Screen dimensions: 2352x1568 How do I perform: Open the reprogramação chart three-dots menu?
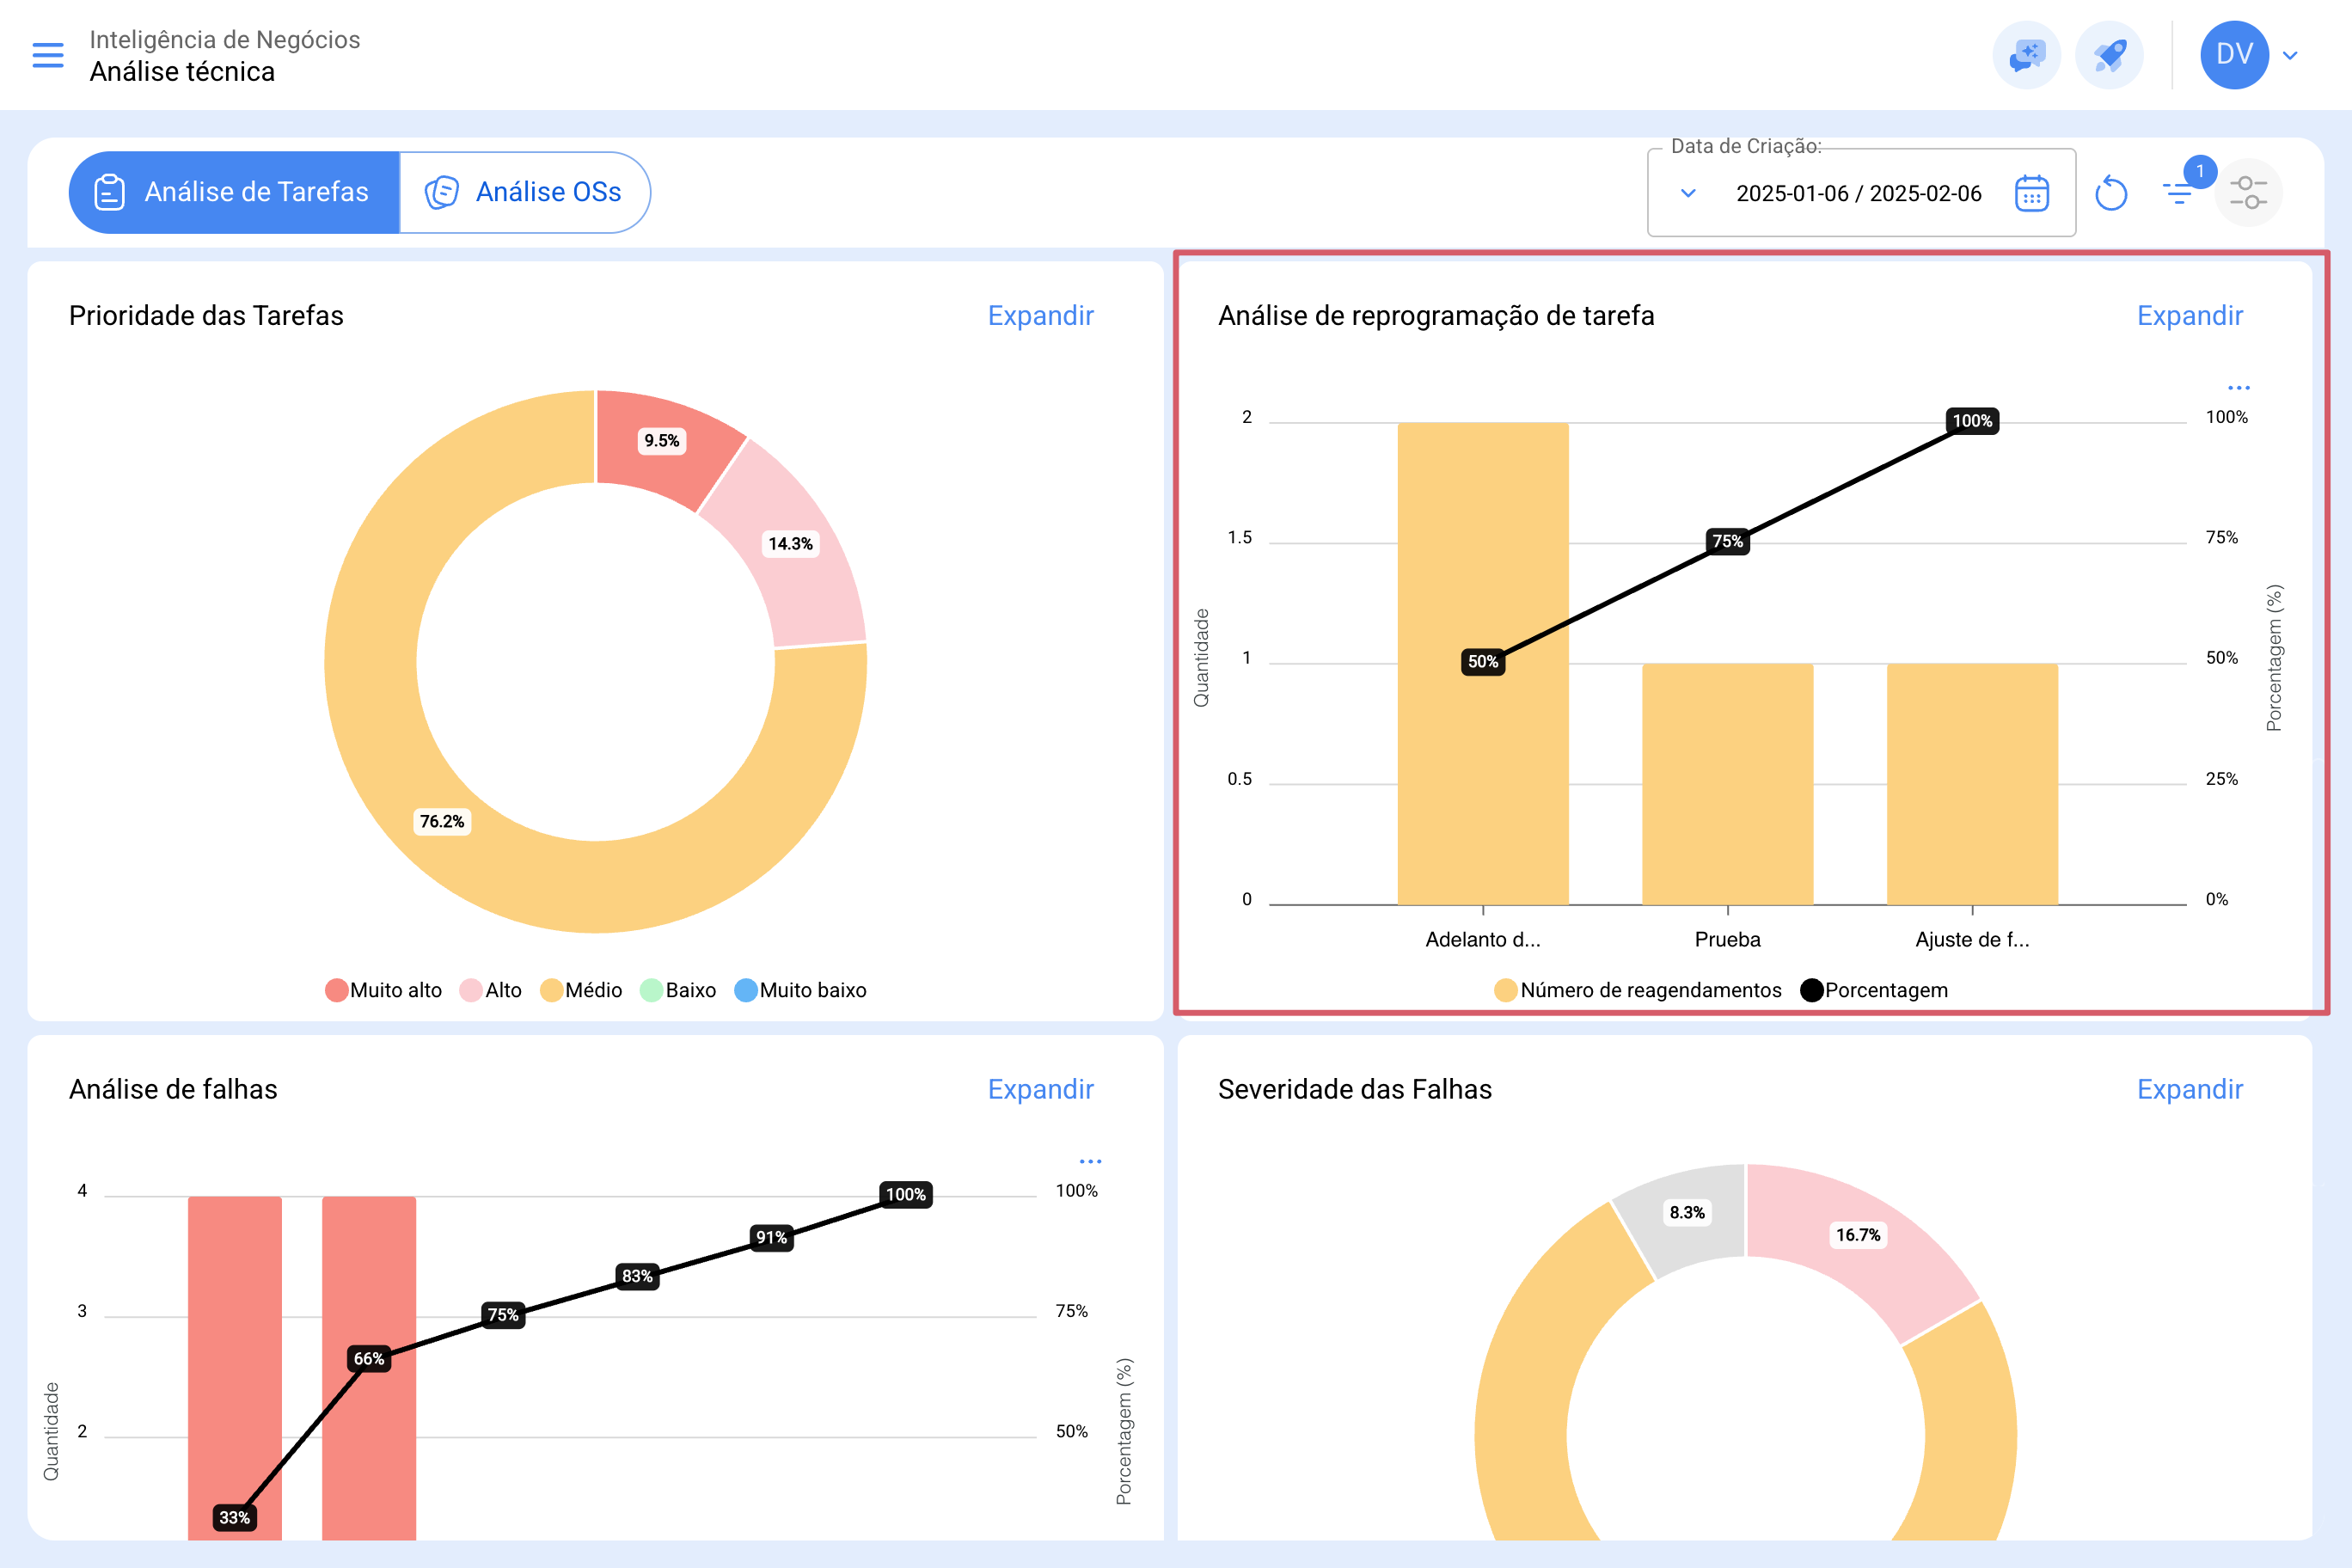point(2239,388)
